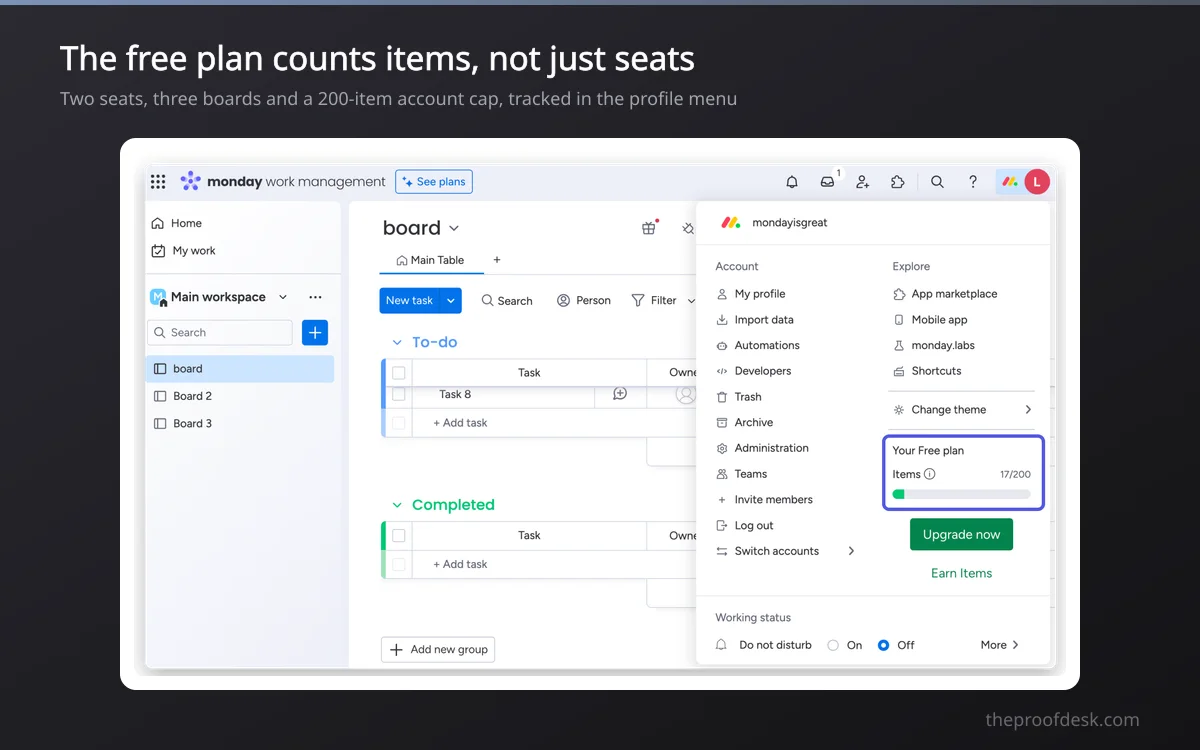The image size is (1200, 750).
Task: Open the help question mark icon
Action: 973,182
